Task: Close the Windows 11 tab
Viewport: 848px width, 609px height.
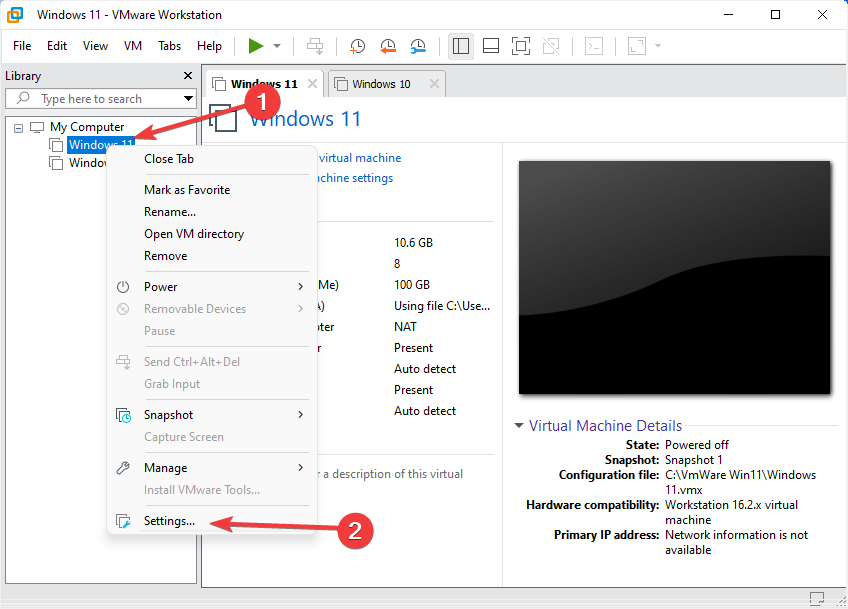Action: point(312,84)
